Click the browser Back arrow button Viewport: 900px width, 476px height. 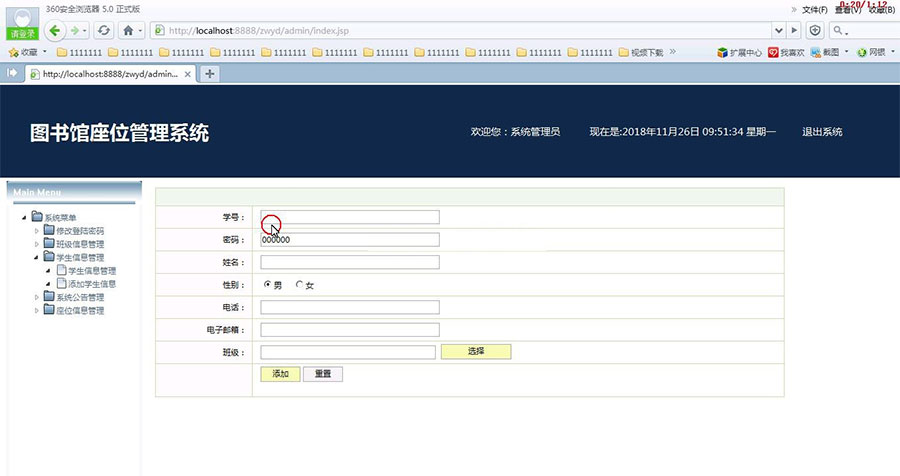[x=53, y=30]
